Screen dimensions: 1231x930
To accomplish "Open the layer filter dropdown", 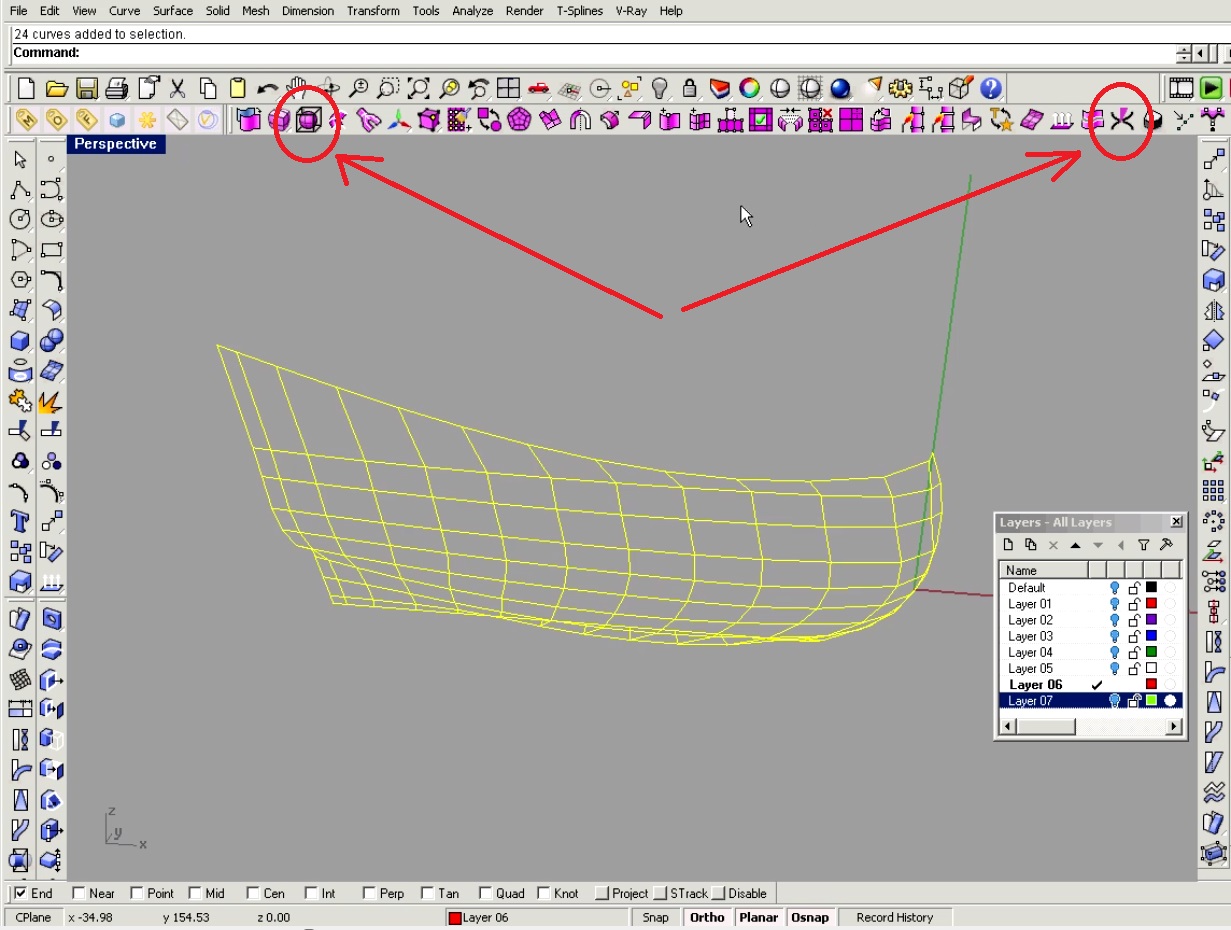I will coord(1144,545).
